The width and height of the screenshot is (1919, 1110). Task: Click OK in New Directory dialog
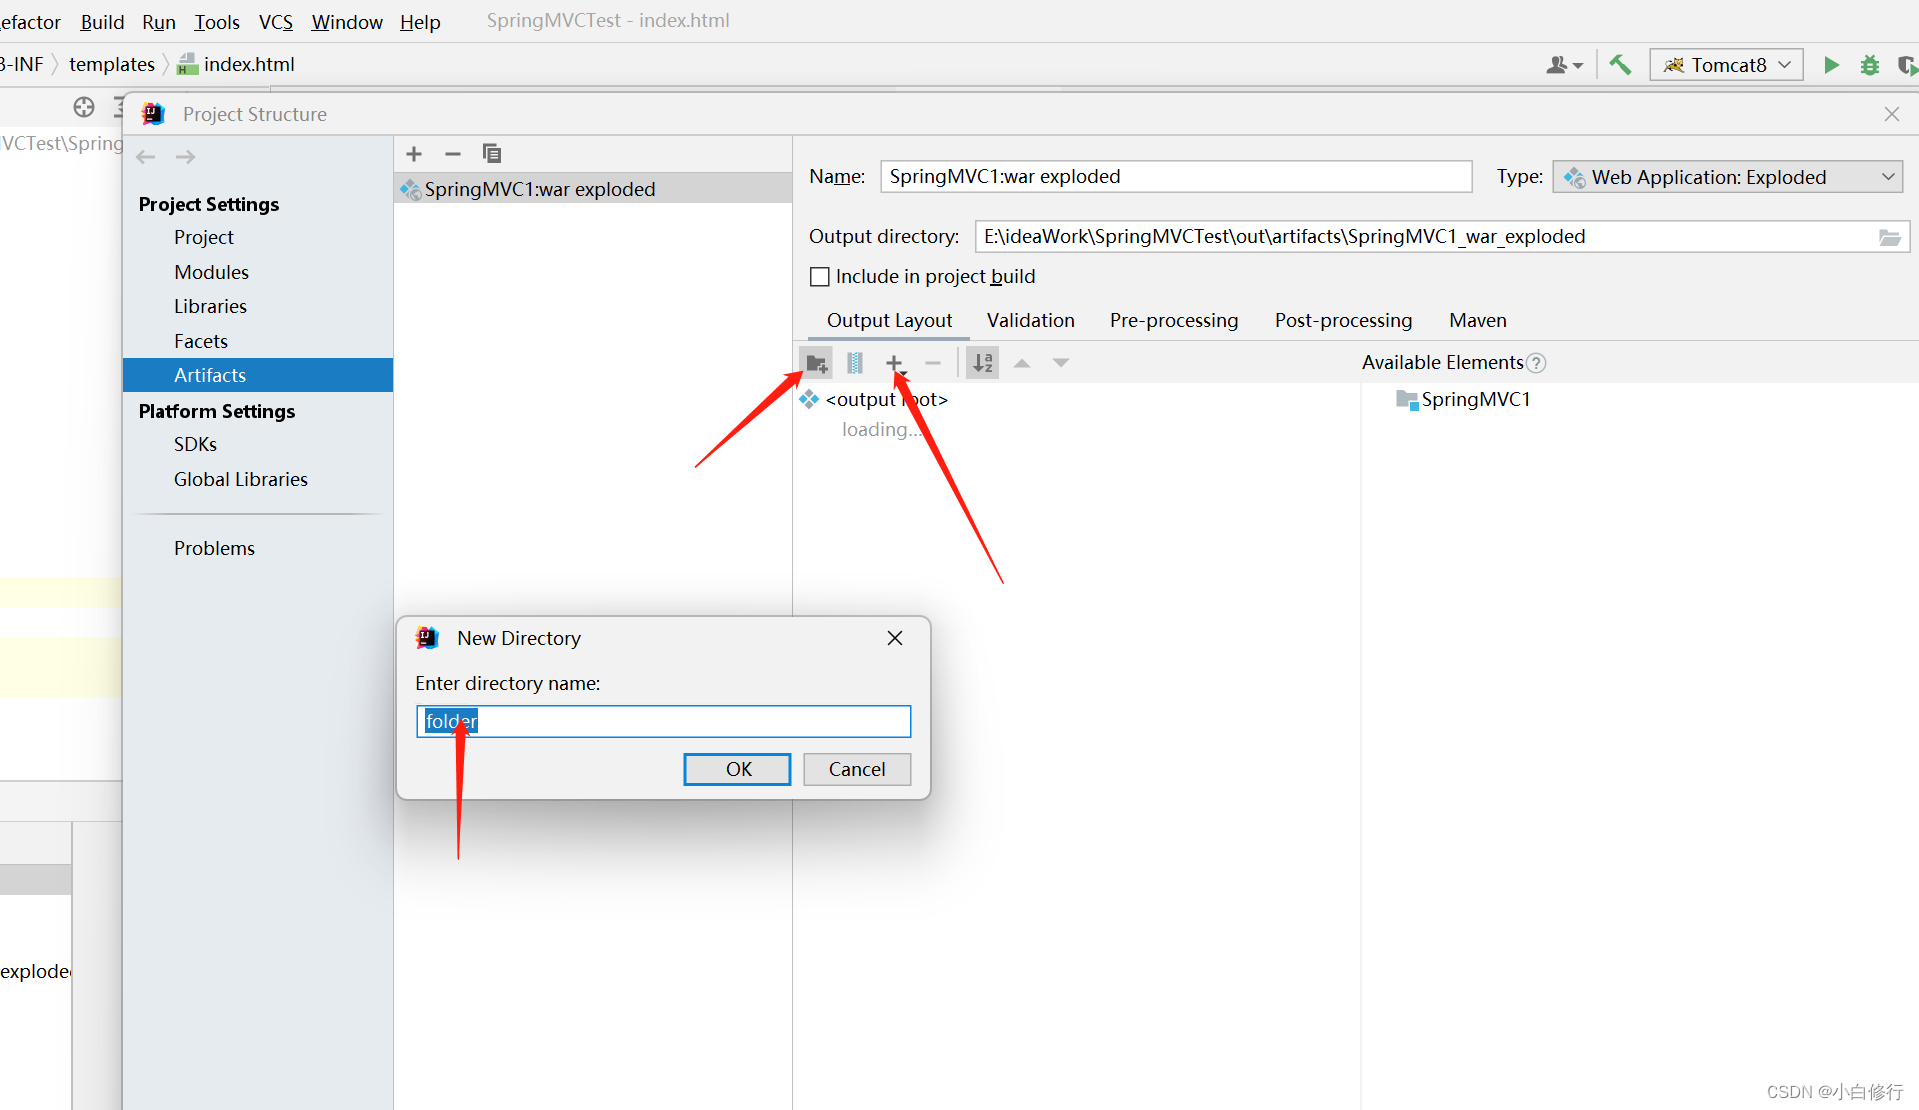738,769
